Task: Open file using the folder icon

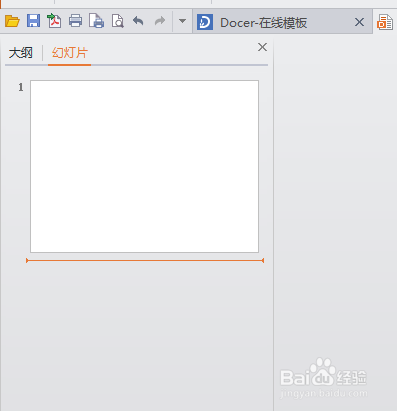Action: (12, 21)
